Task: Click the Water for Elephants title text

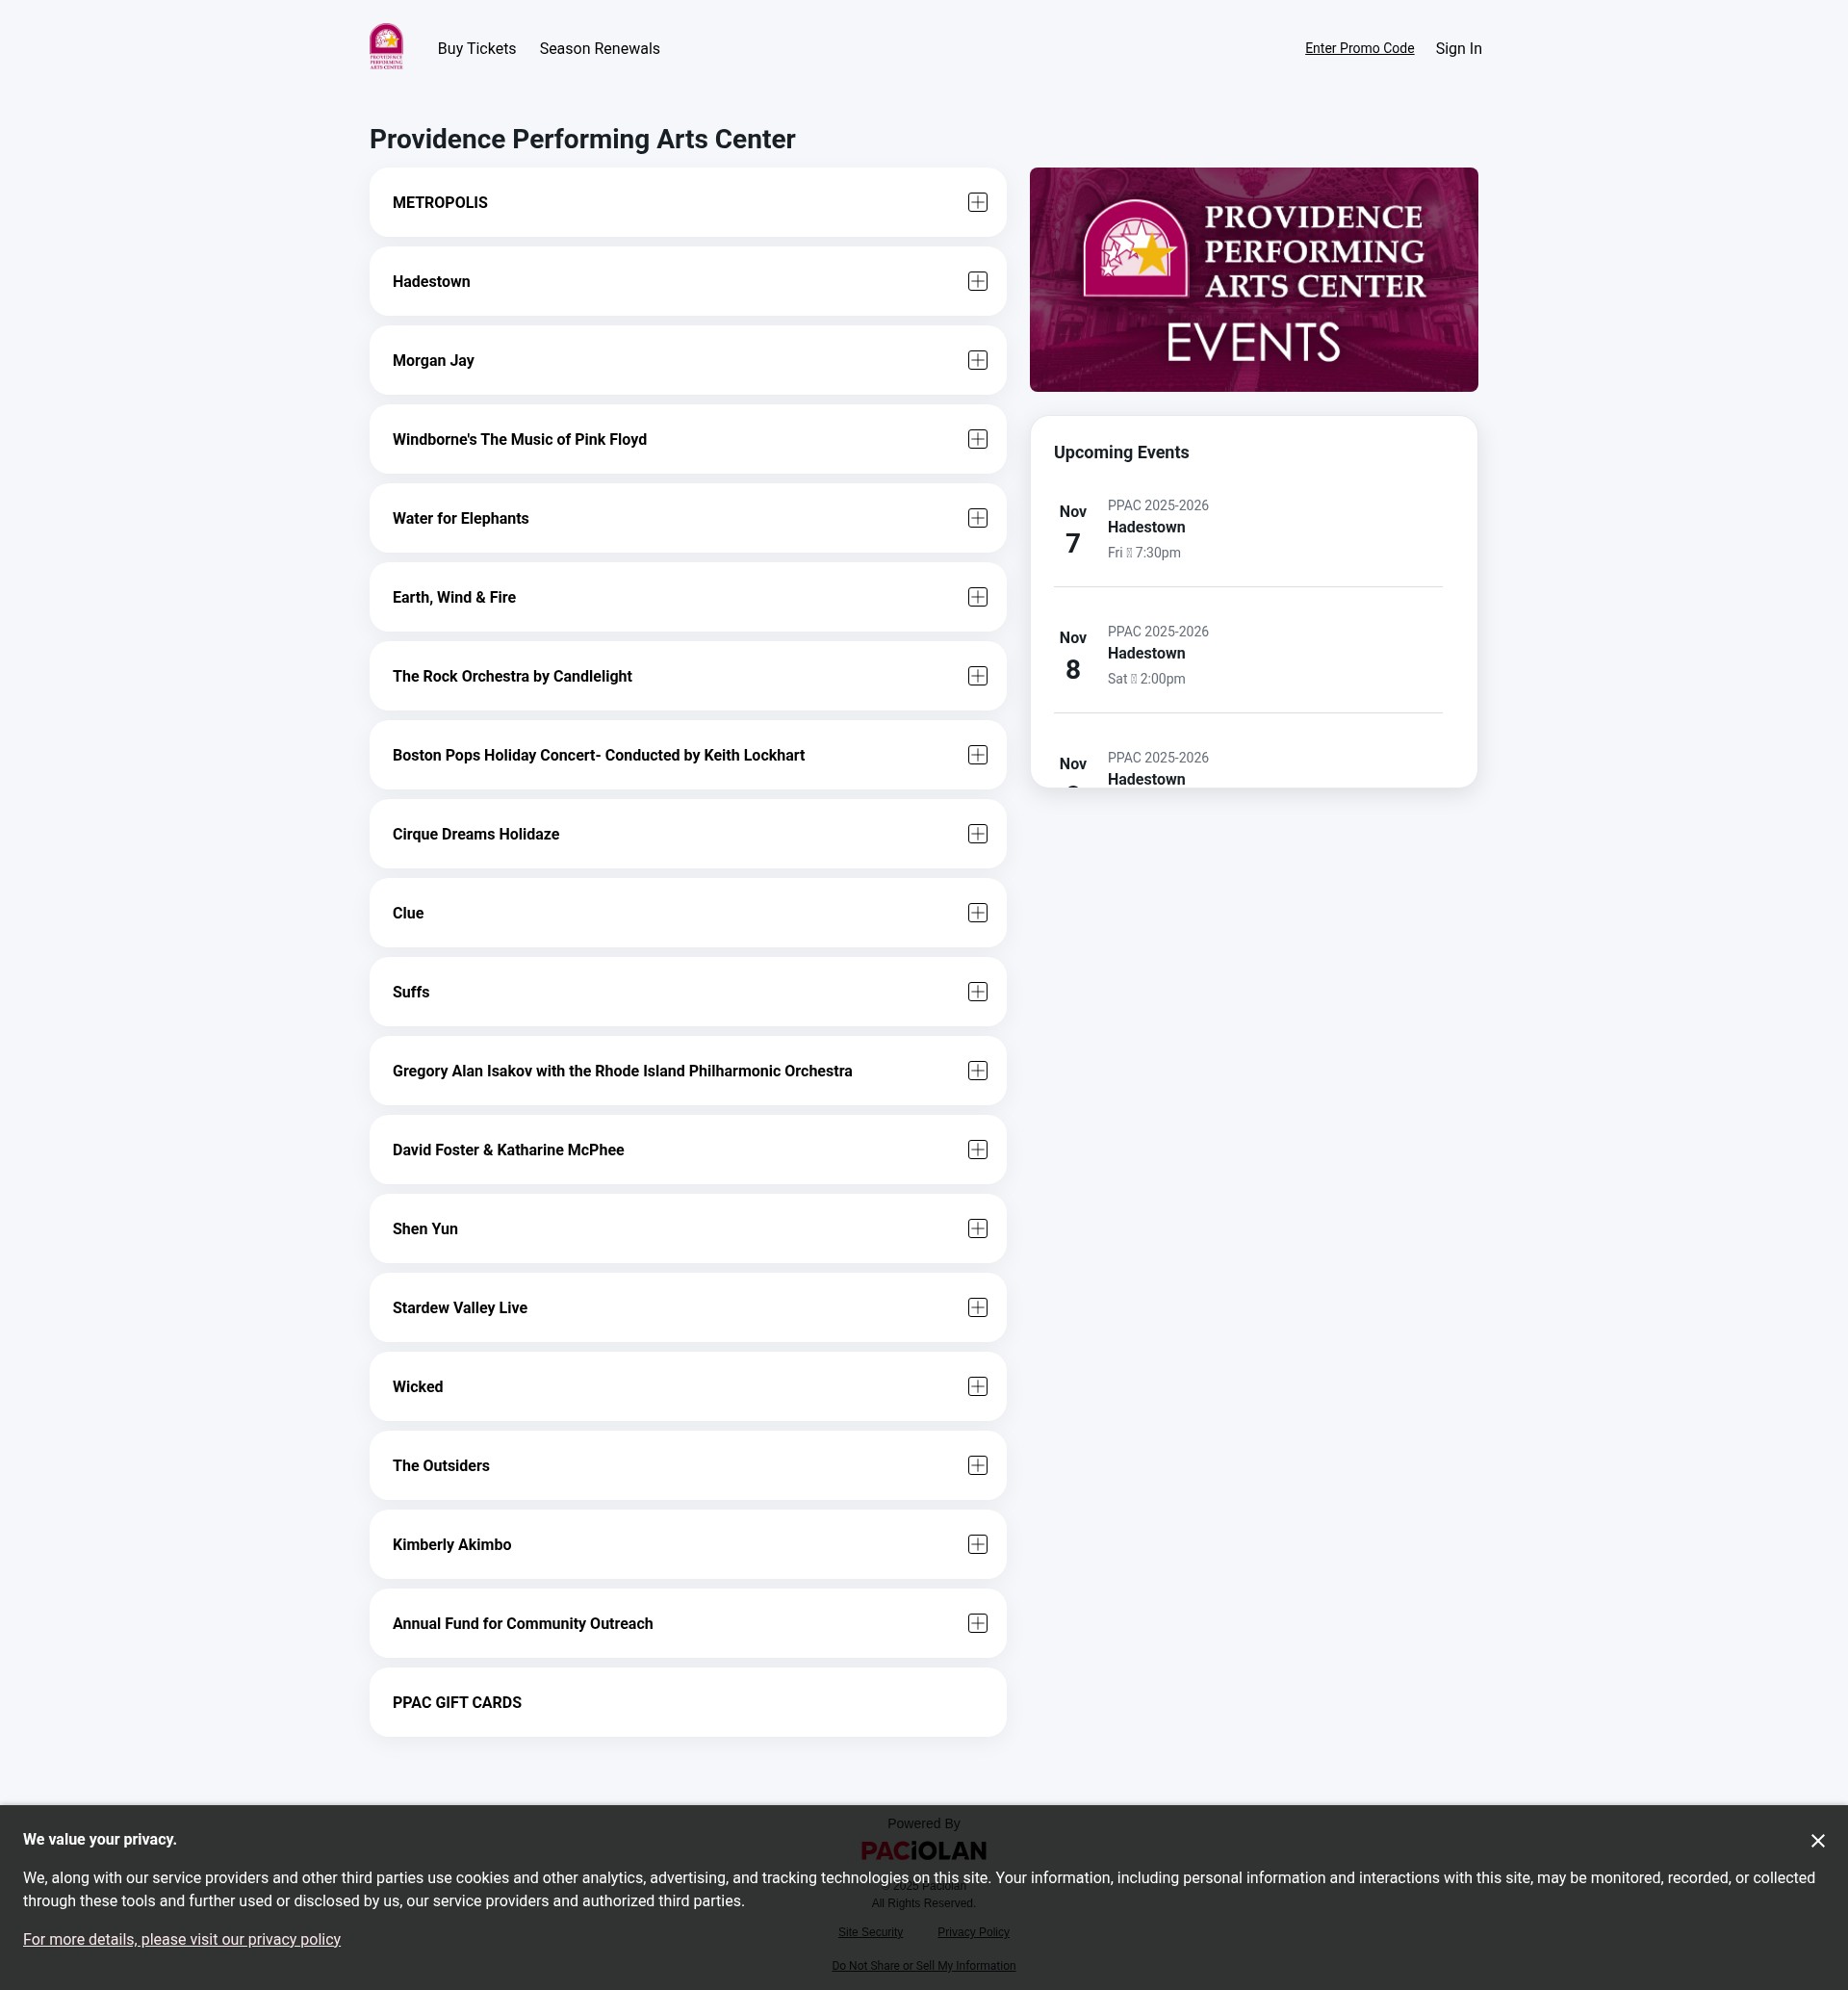Action: 461,518
